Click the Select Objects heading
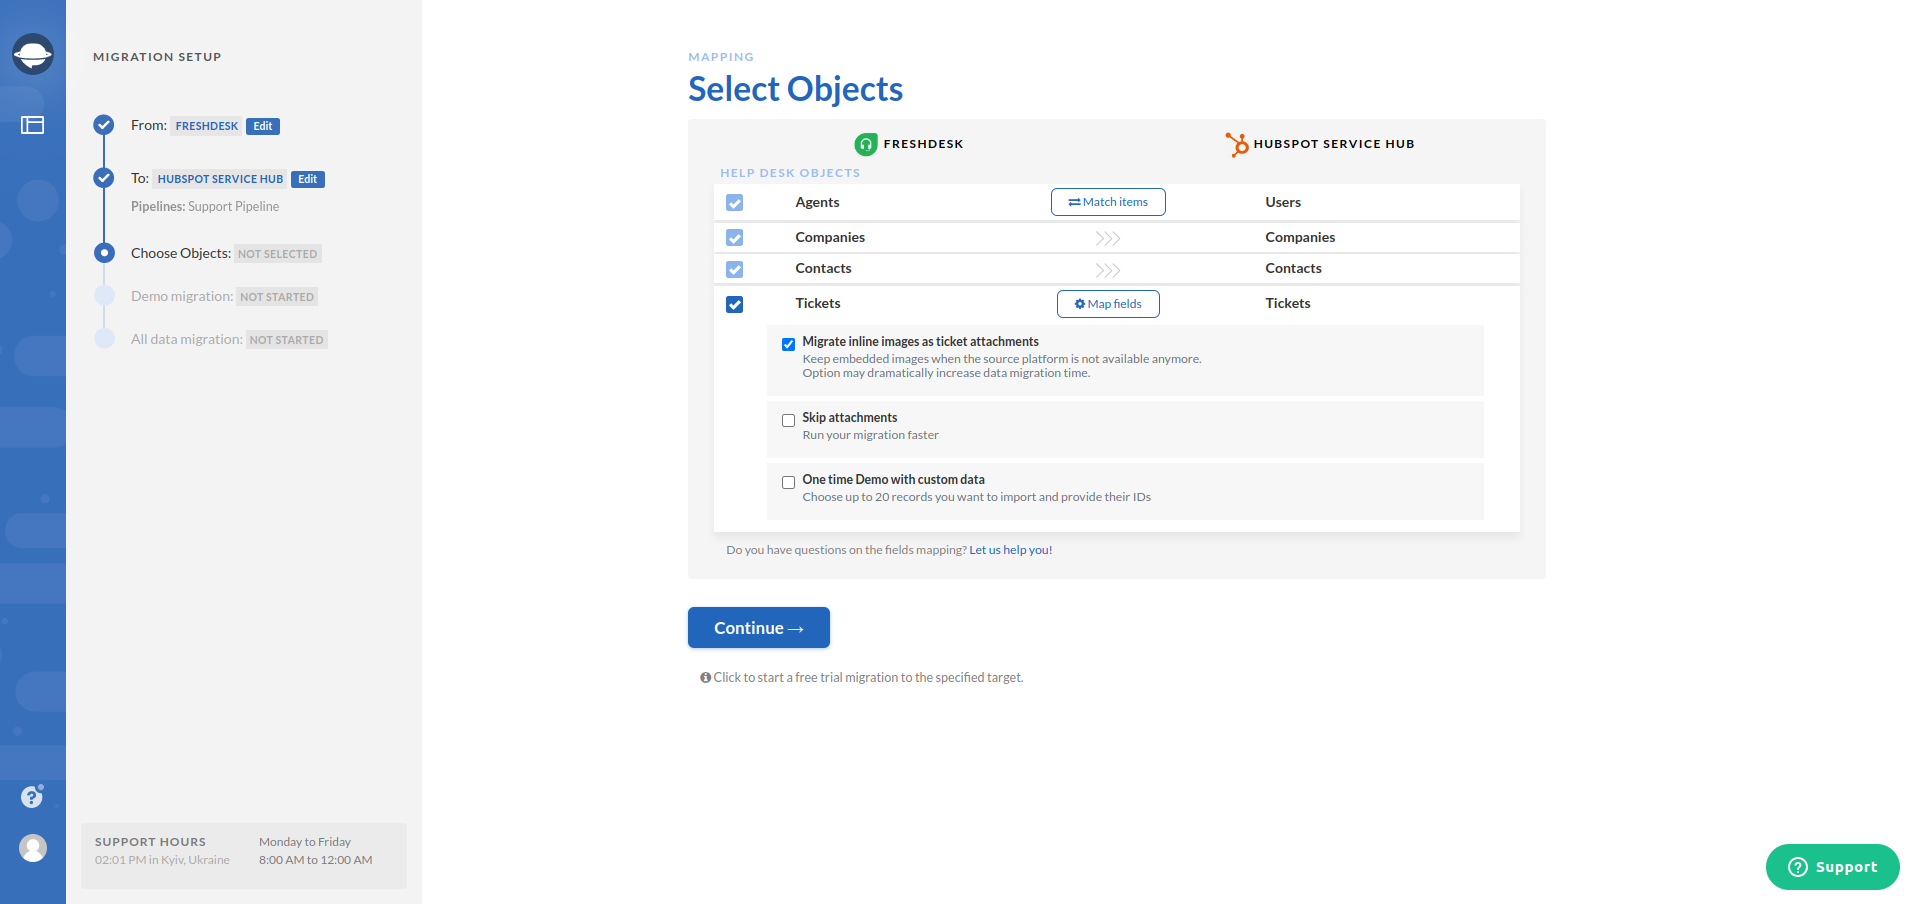1920x904 pixels. [x=795, y=89]
